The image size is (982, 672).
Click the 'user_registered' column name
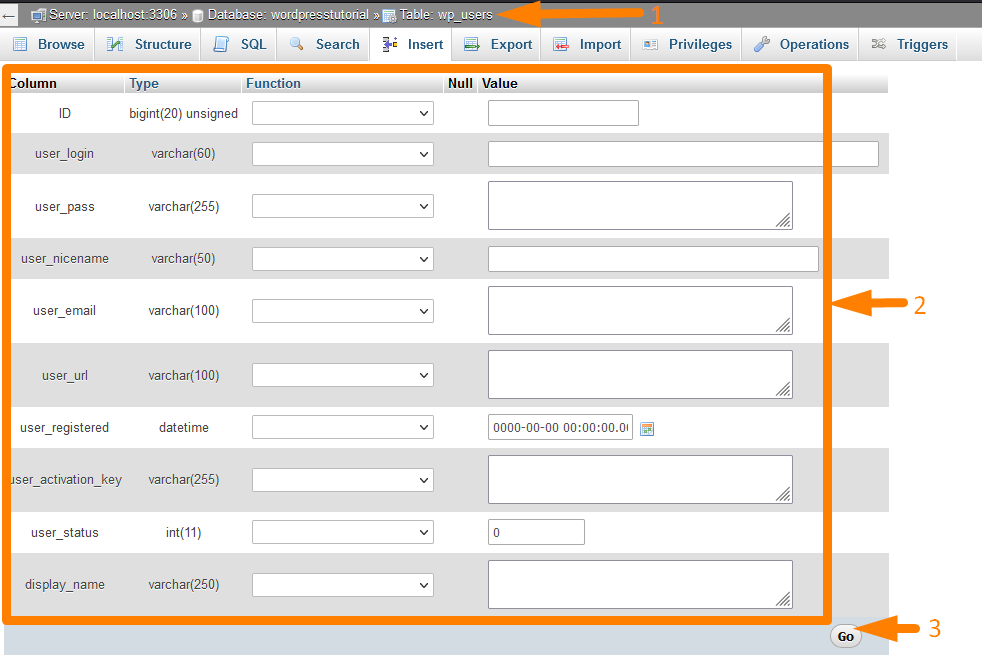pos(65,427)
